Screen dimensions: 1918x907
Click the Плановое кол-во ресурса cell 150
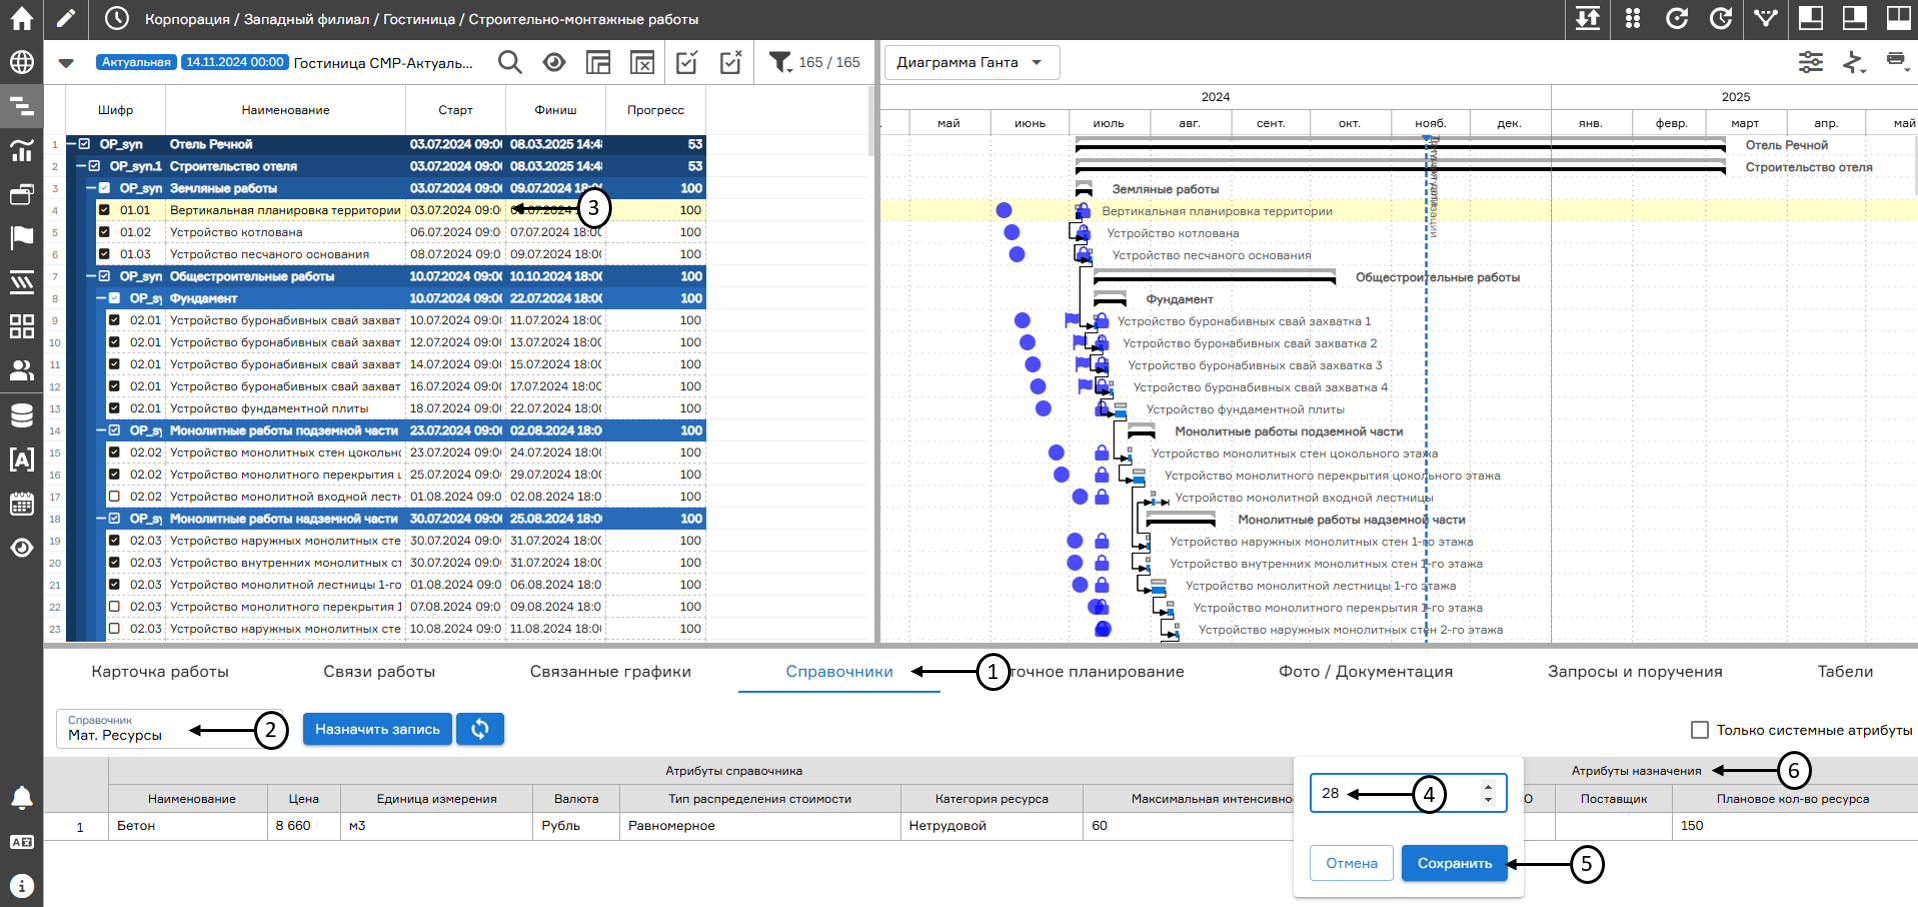1794,826
